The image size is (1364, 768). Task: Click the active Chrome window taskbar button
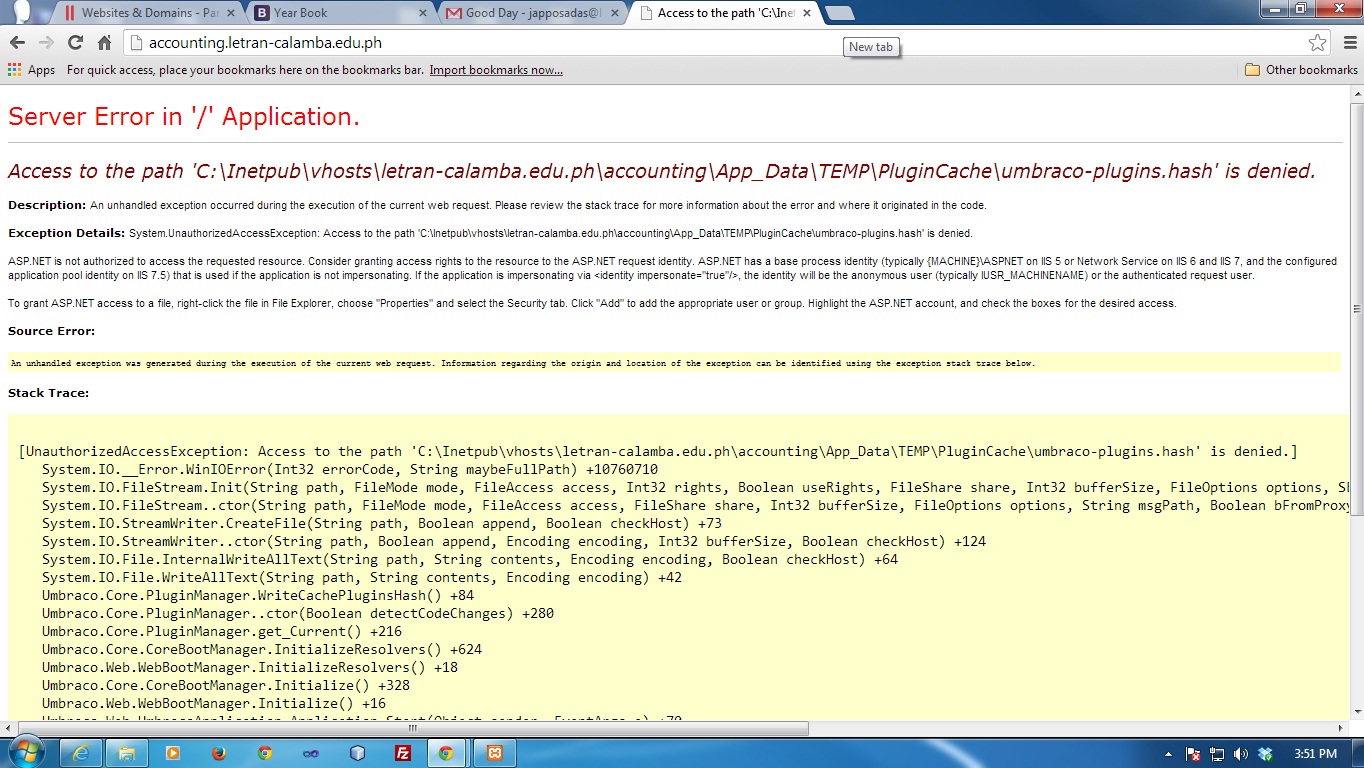coord(449,753)
